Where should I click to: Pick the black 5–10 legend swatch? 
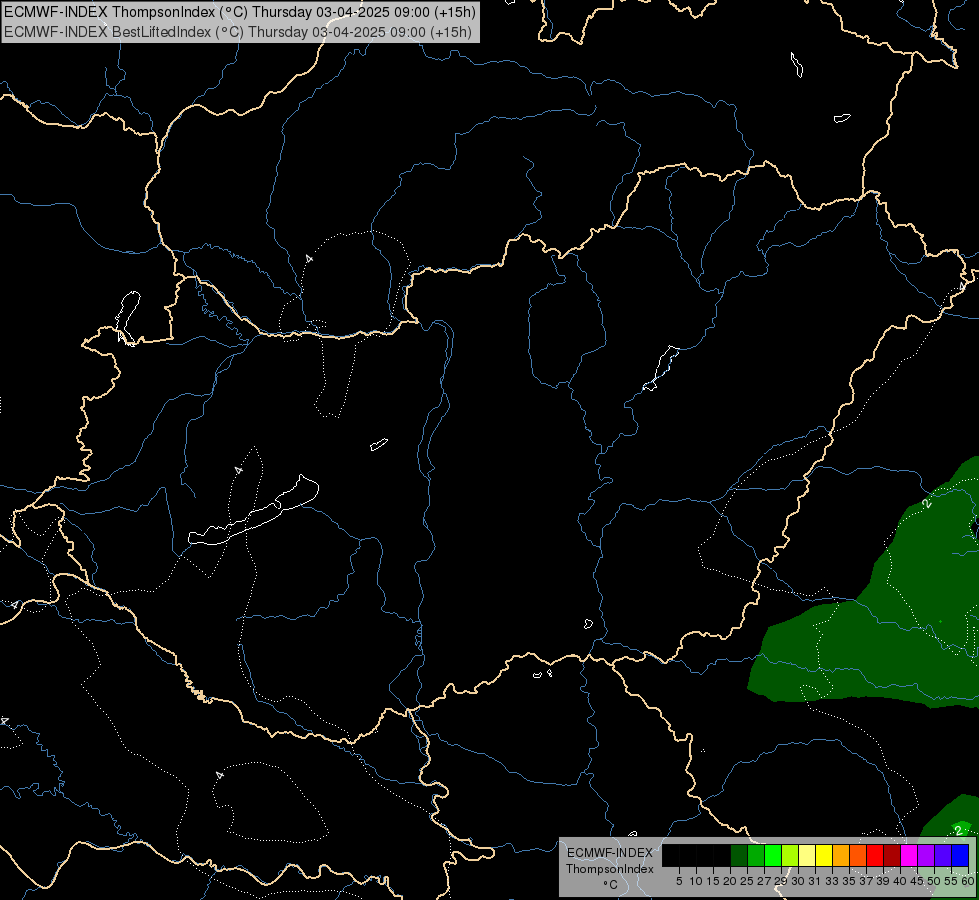(x=688, y=855)
